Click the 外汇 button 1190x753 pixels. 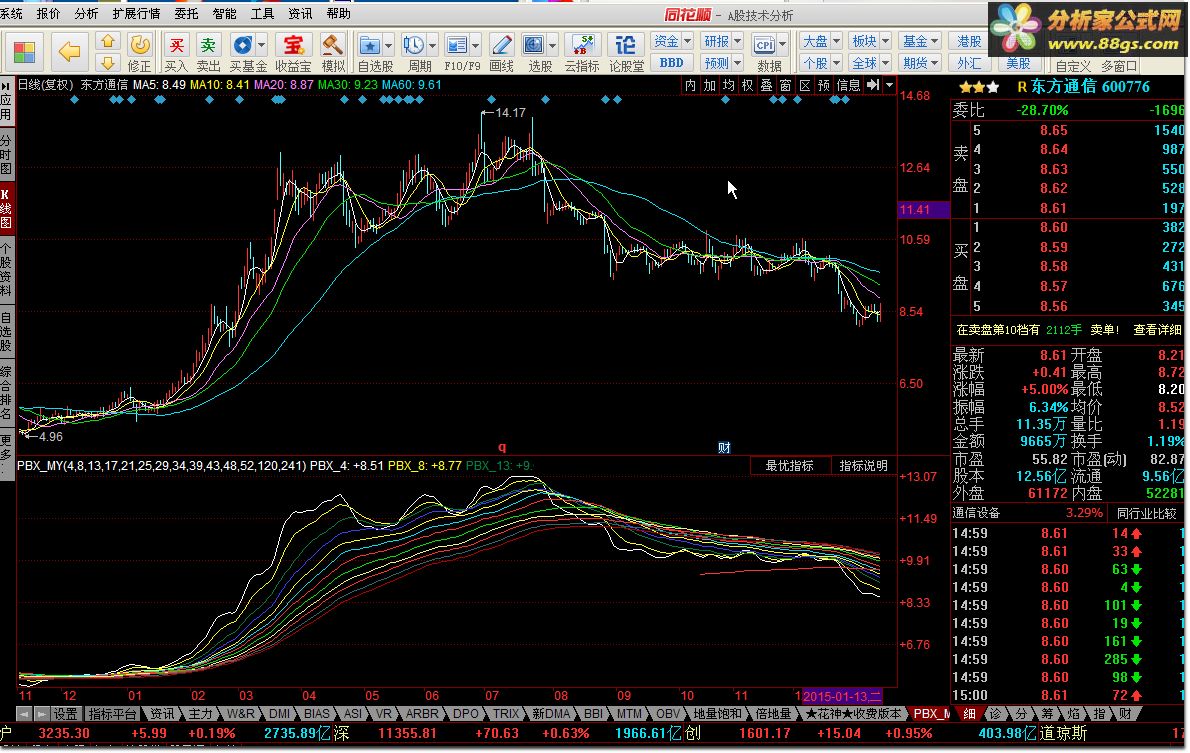pos(969,63)
